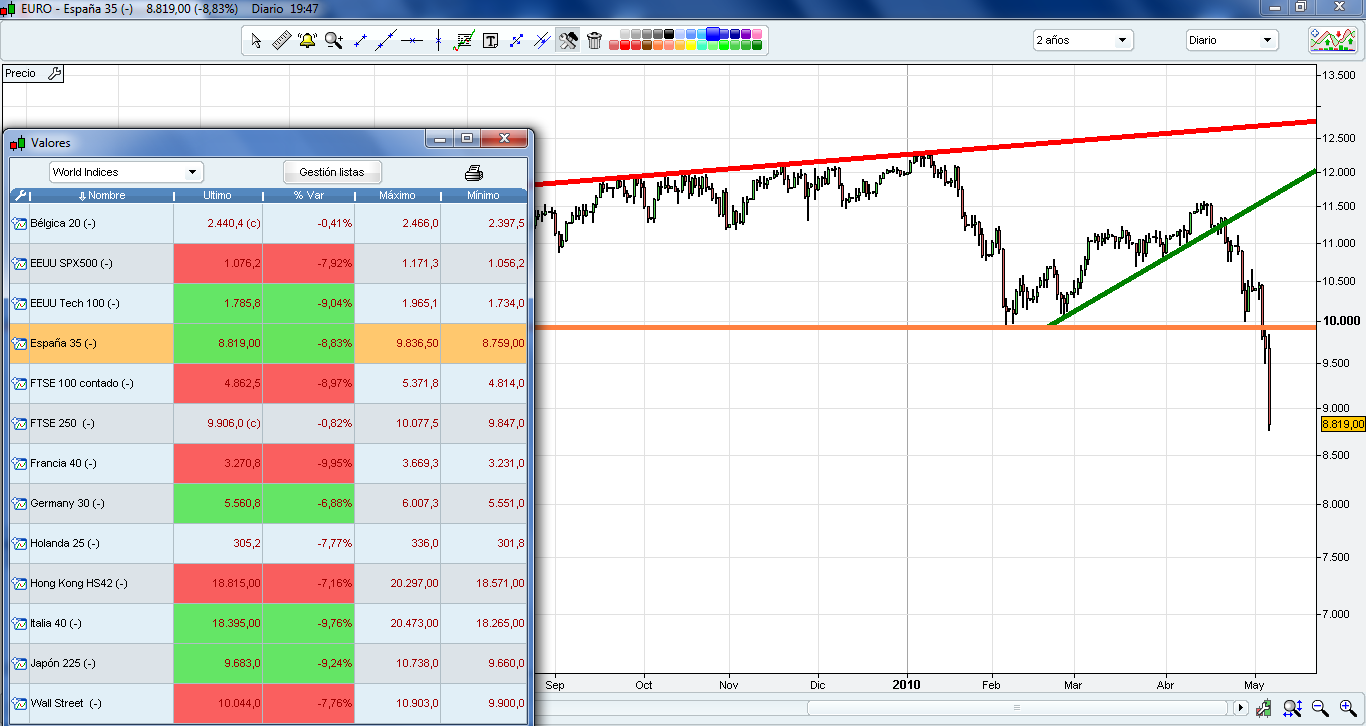Screen dimensions: 1366x726
Task: Select the ruler measure tool
Action: (281, 41)
